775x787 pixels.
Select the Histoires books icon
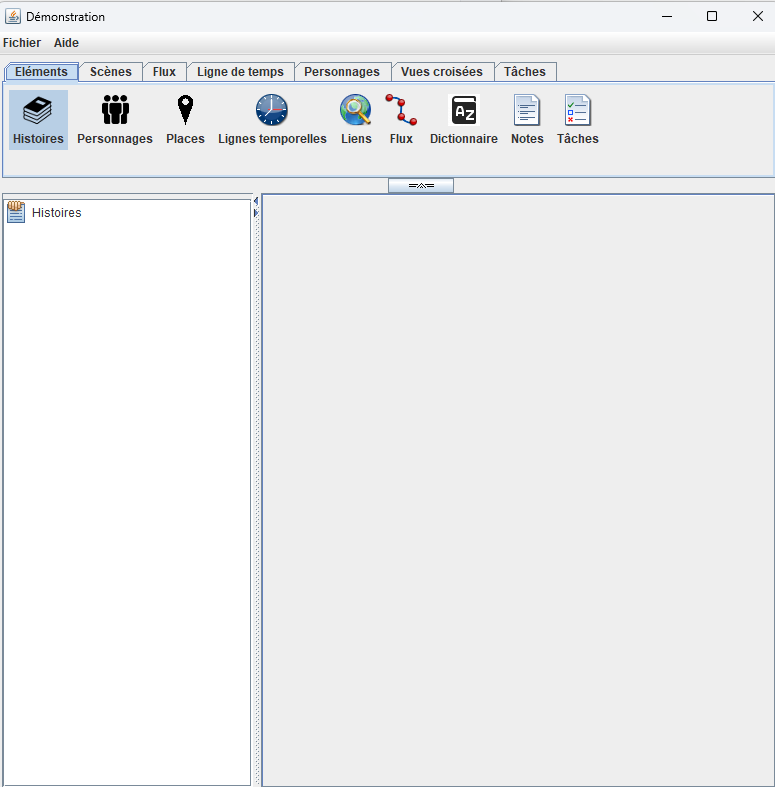tap(38, 110)
